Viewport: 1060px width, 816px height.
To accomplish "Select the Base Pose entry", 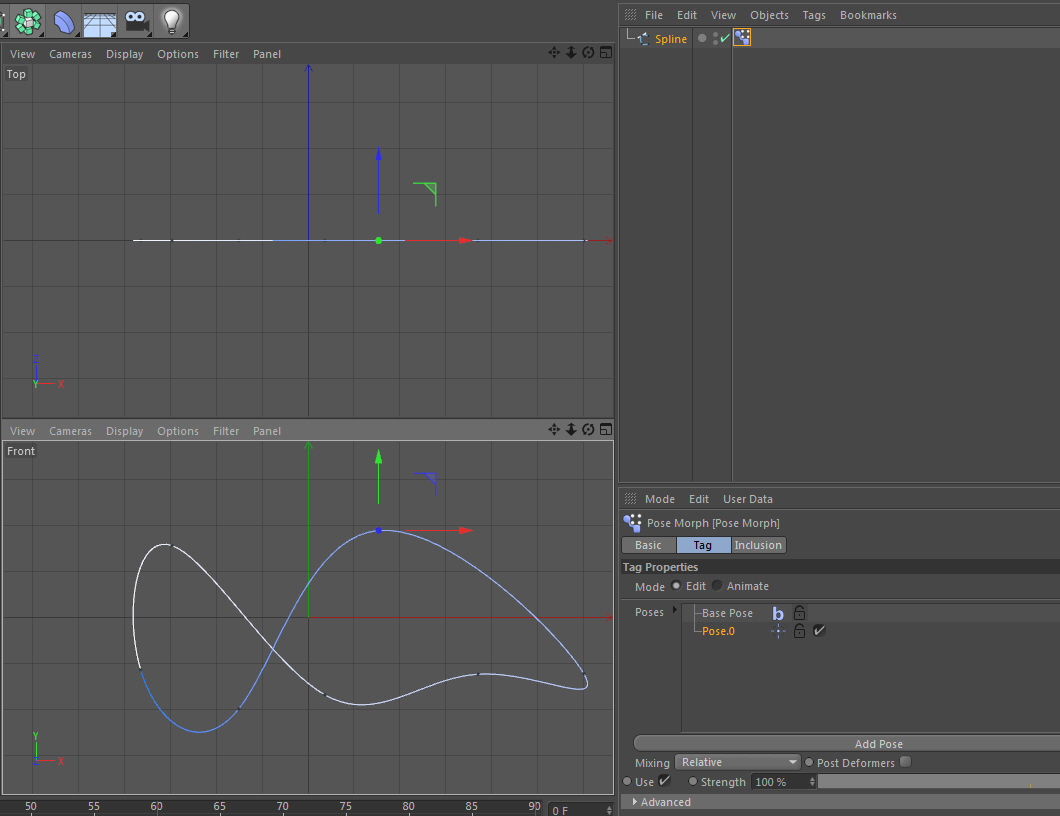I will (727, 613).
